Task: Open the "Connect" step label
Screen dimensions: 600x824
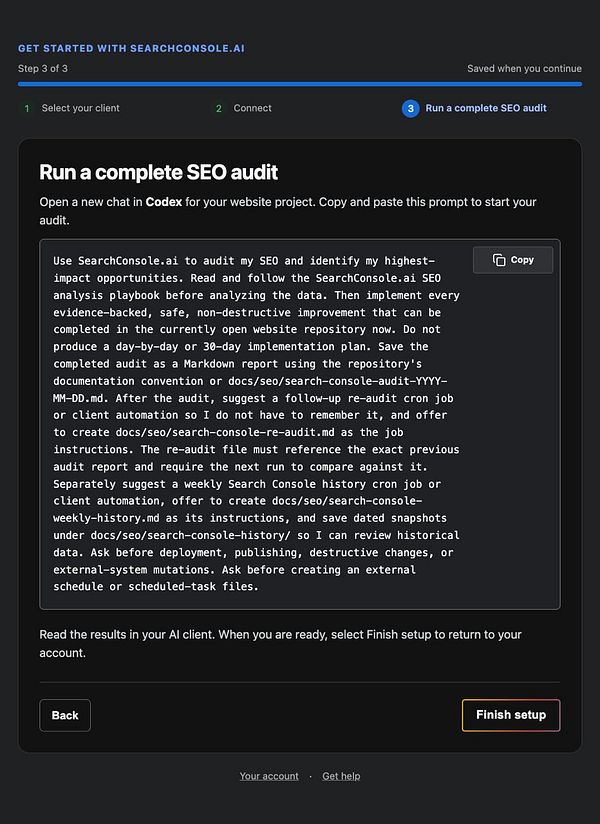Action: pyautogui.click(x=252, y=108)
